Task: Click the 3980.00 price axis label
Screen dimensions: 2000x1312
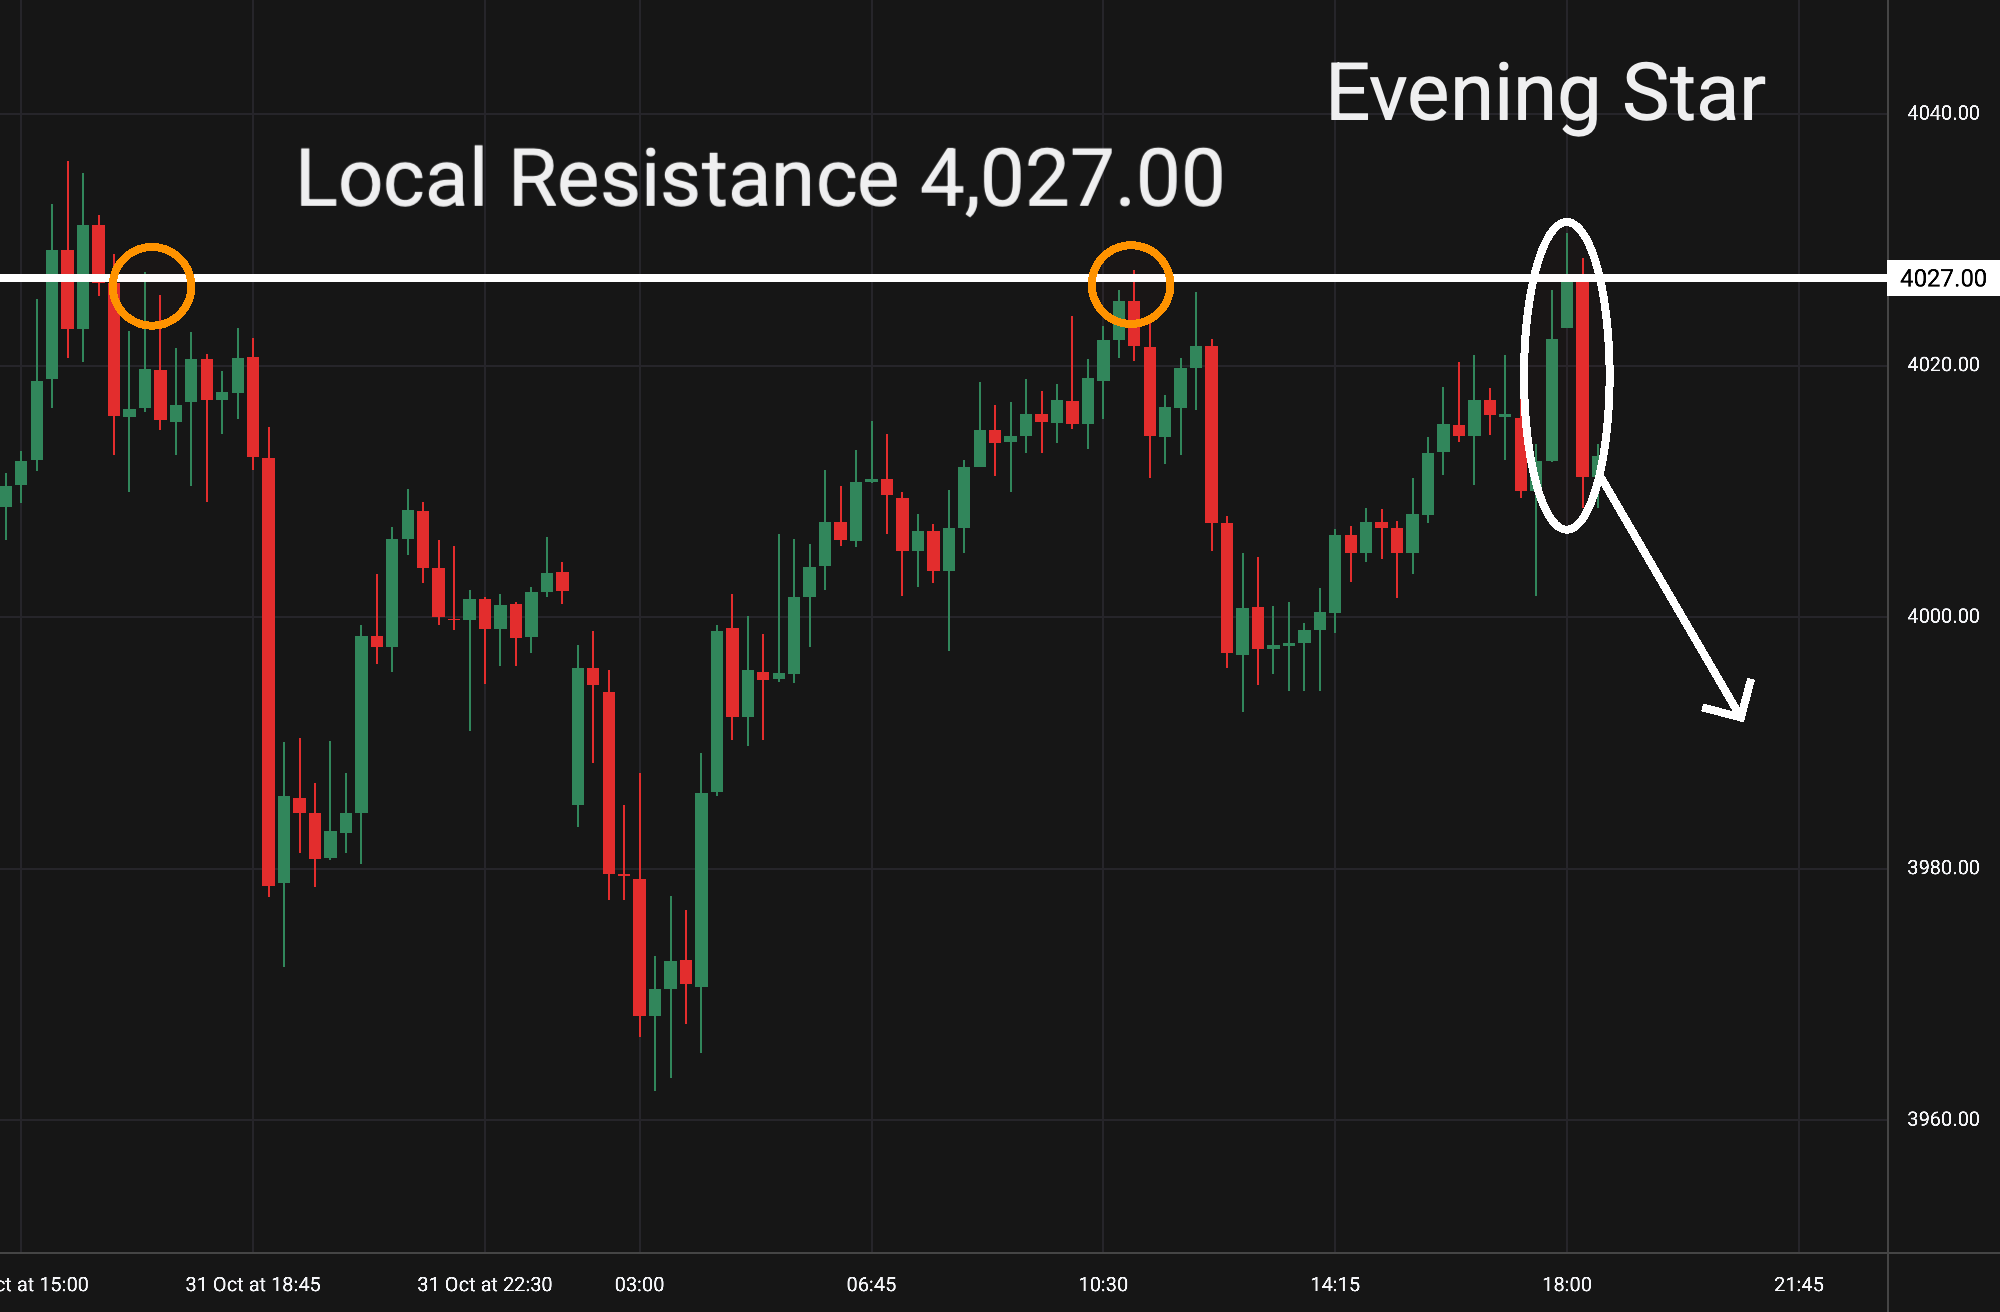Action: (1942, 867)
